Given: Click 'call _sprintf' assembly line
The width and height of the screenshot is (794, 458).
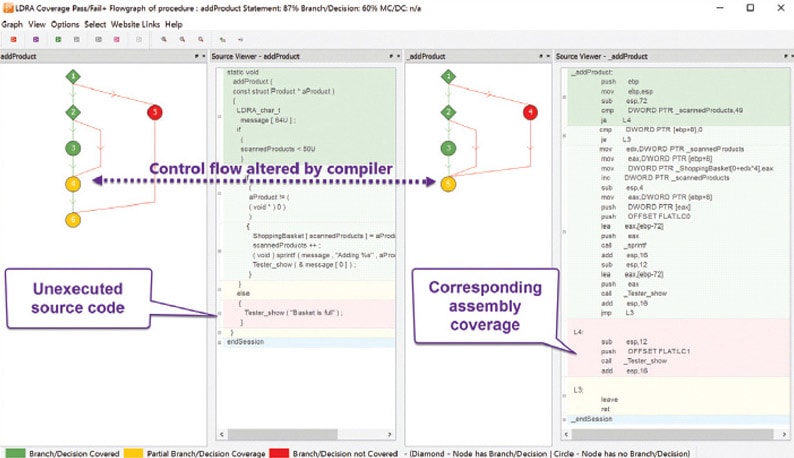Looking at the screenshot, I should [x=623, y=245].
